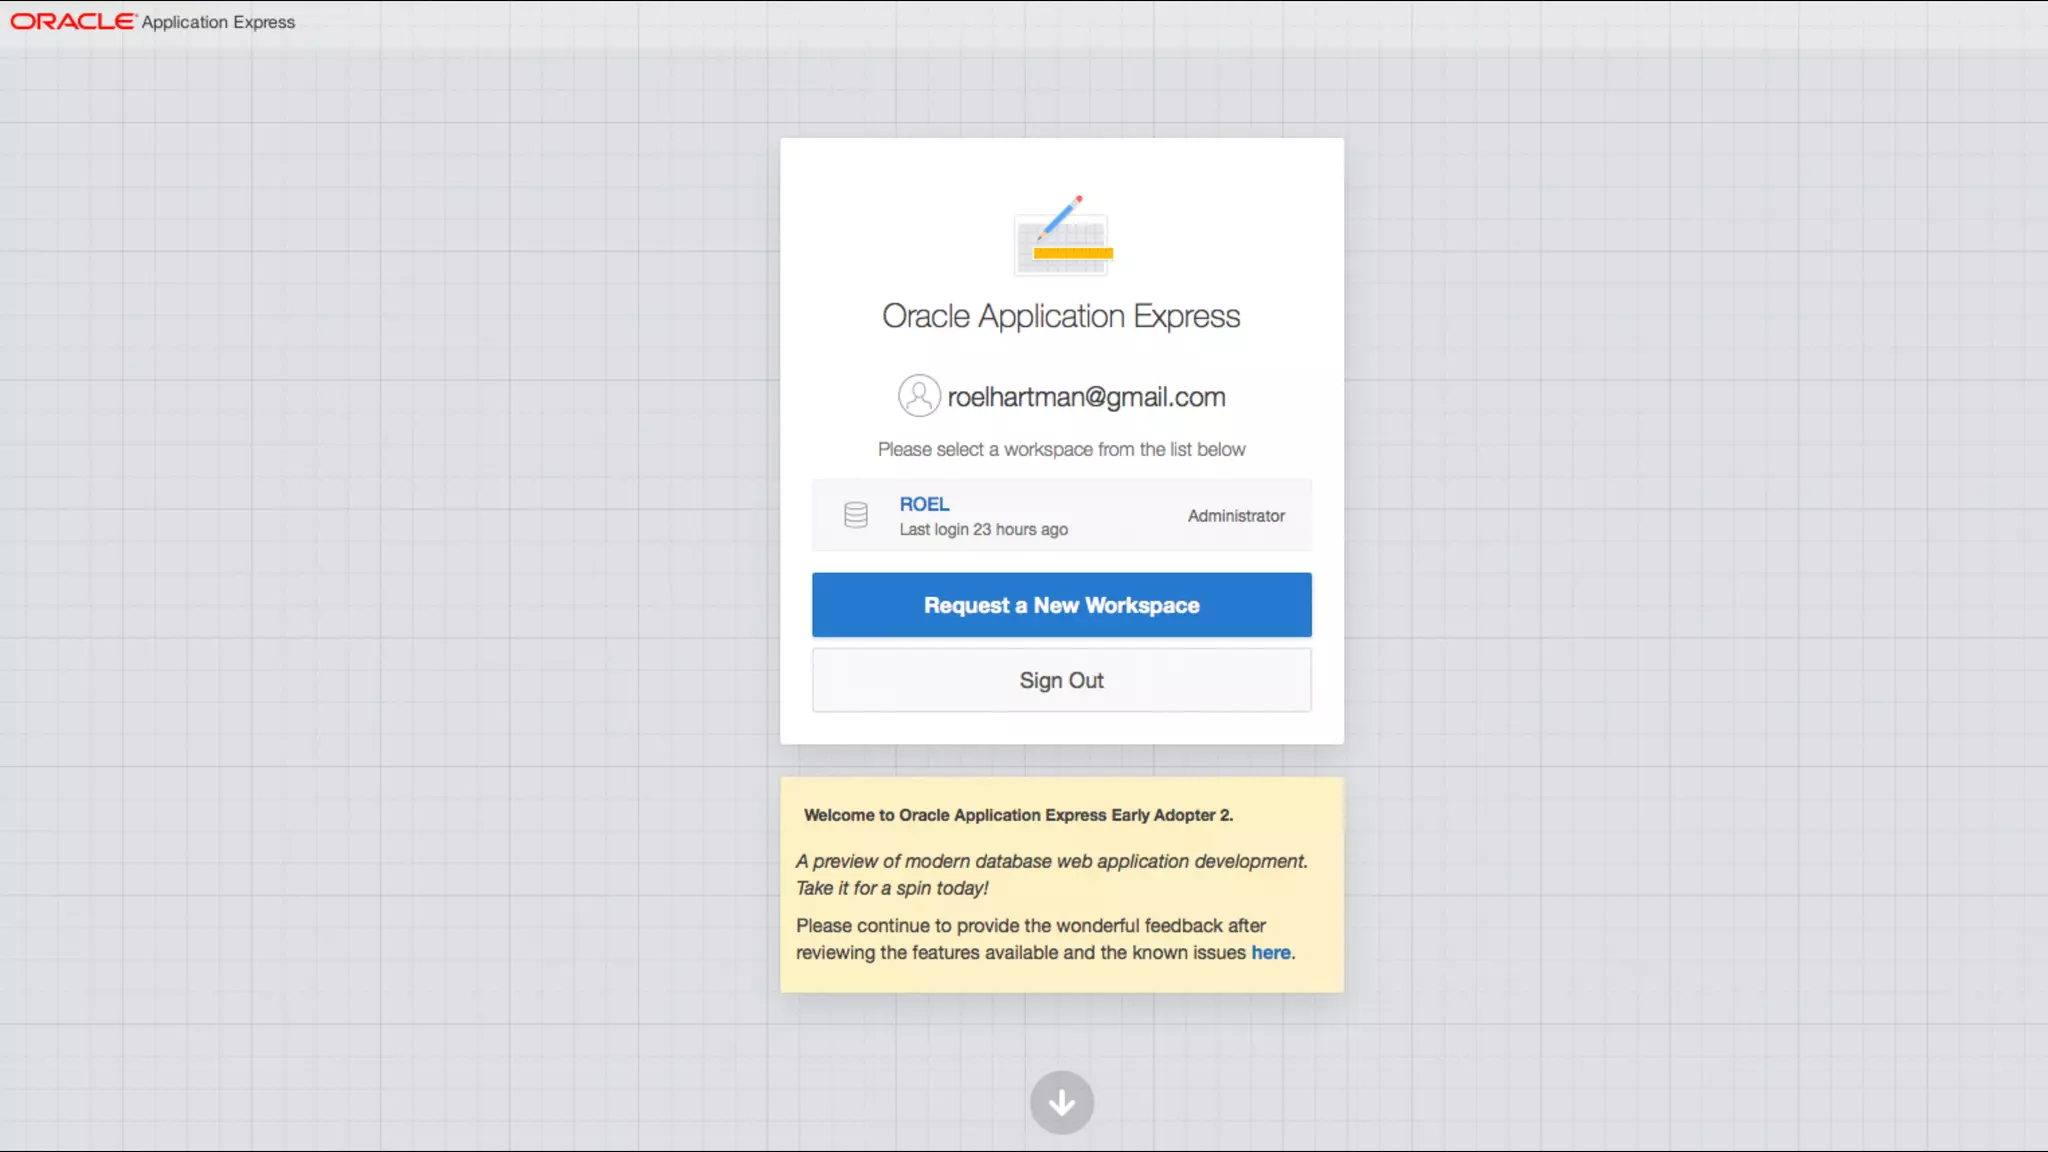This screenshot has height=1152, width=2048.
Task: Click the Oracle Application Express heading
Action: tap(1061, 316)
